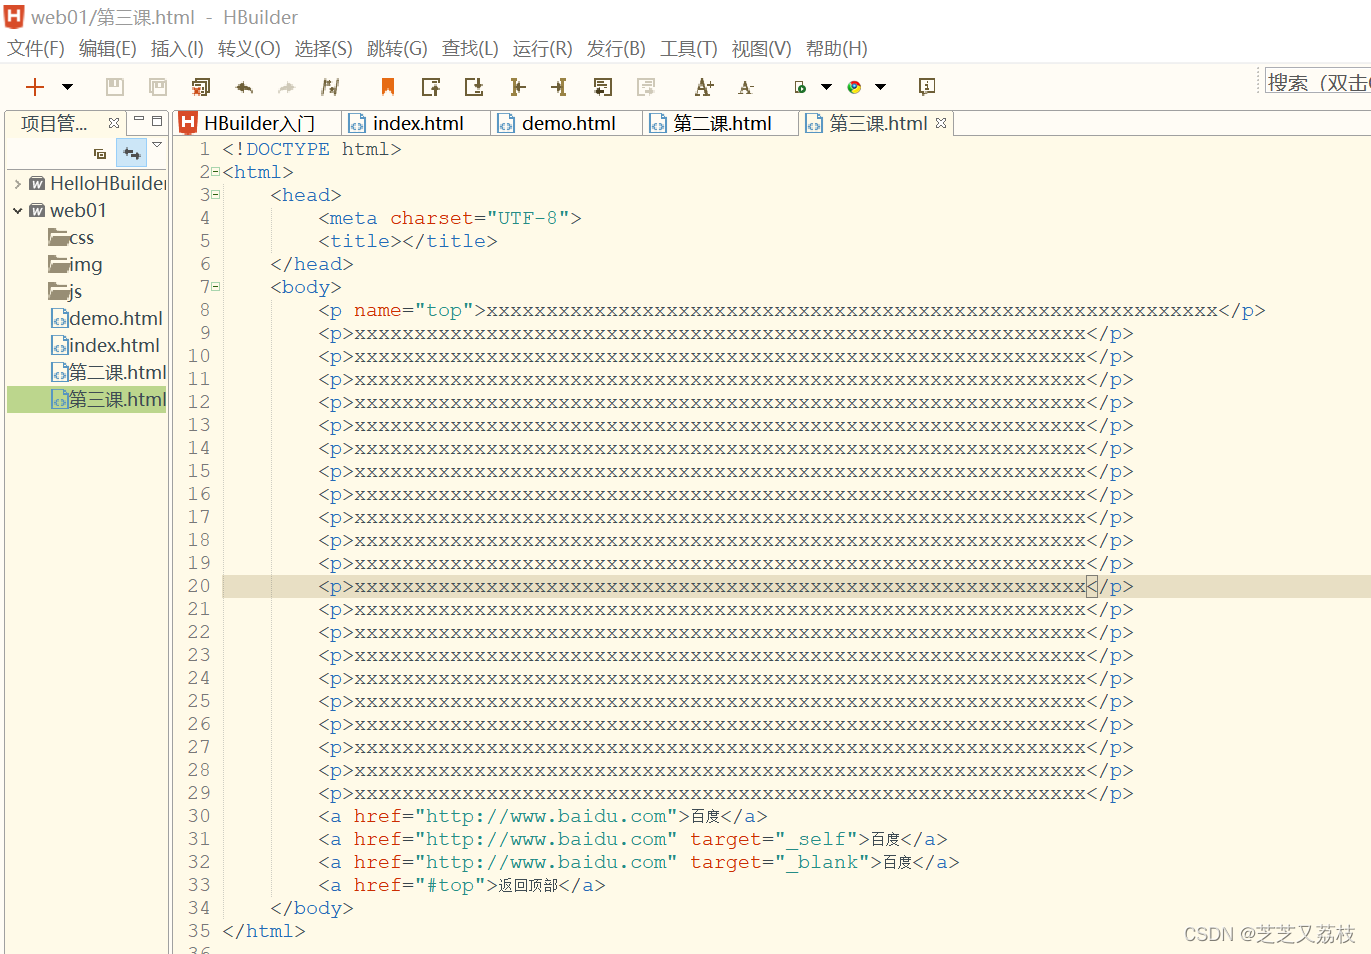Collapse the web01 project node
The image size is (1371, 954).
[18, 211]
